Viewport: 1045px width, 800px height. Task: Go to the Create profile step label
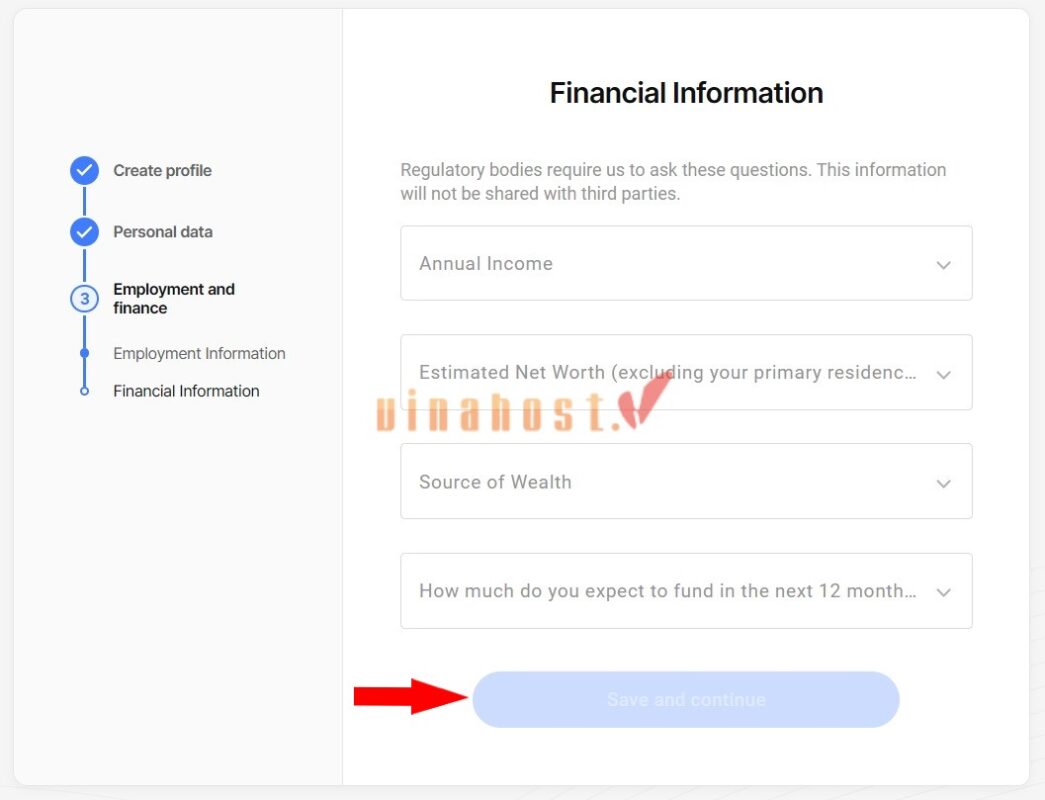(162, 171)
